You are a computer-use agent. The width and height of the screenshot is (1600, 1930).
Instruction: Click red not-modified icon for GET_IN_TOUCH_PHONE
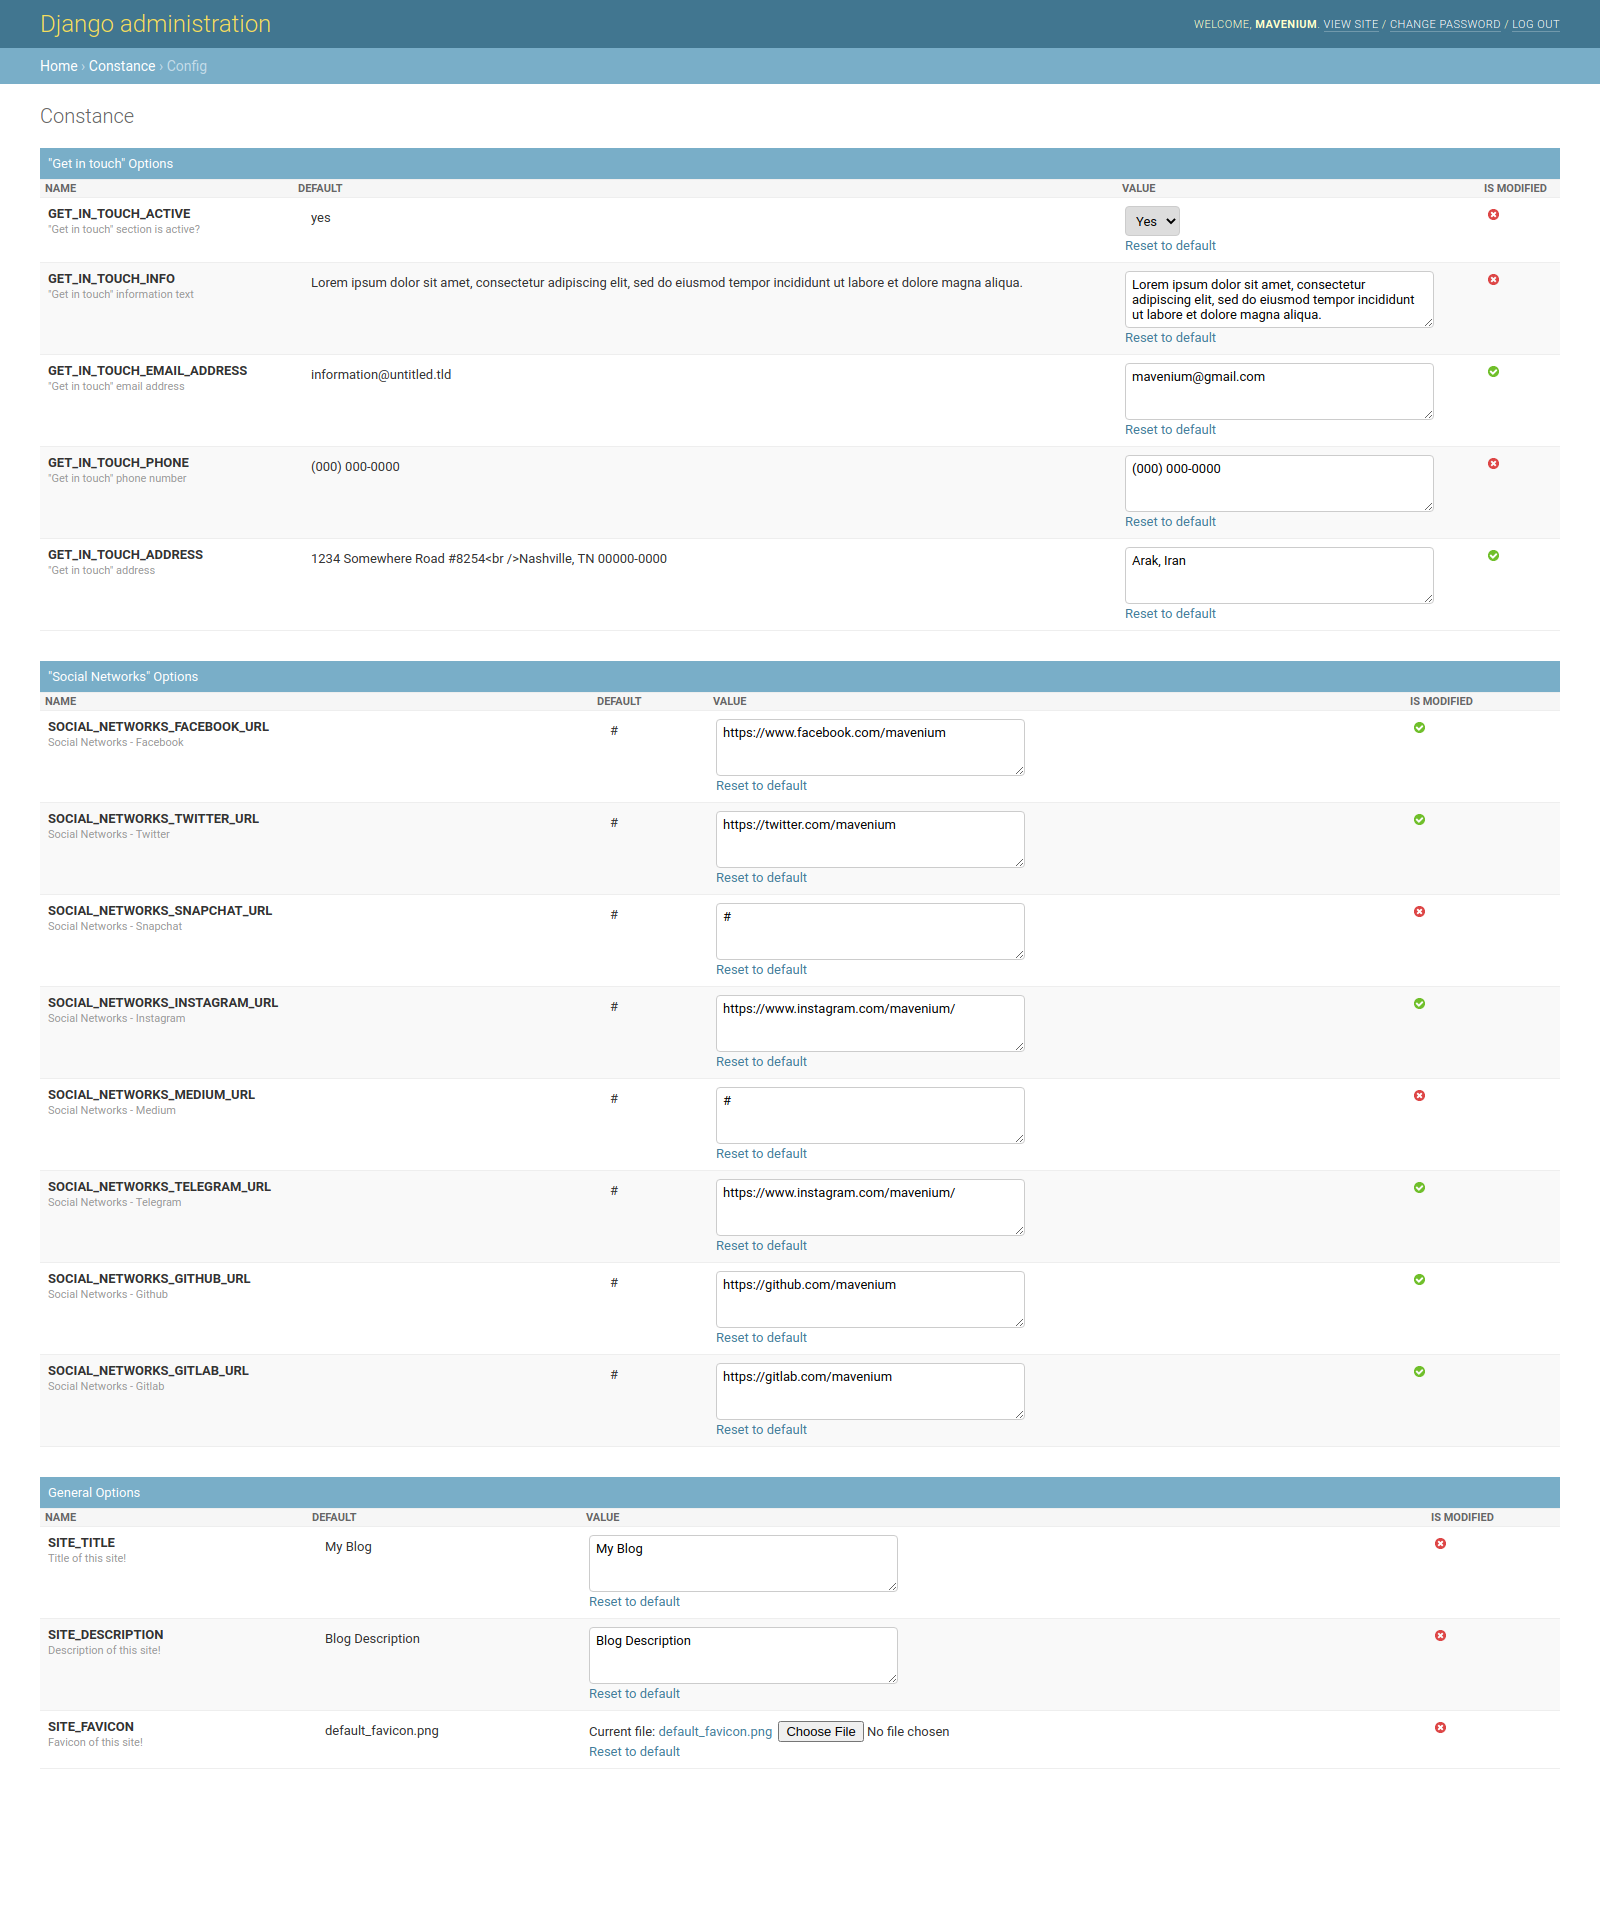(x=1493, y=464)
